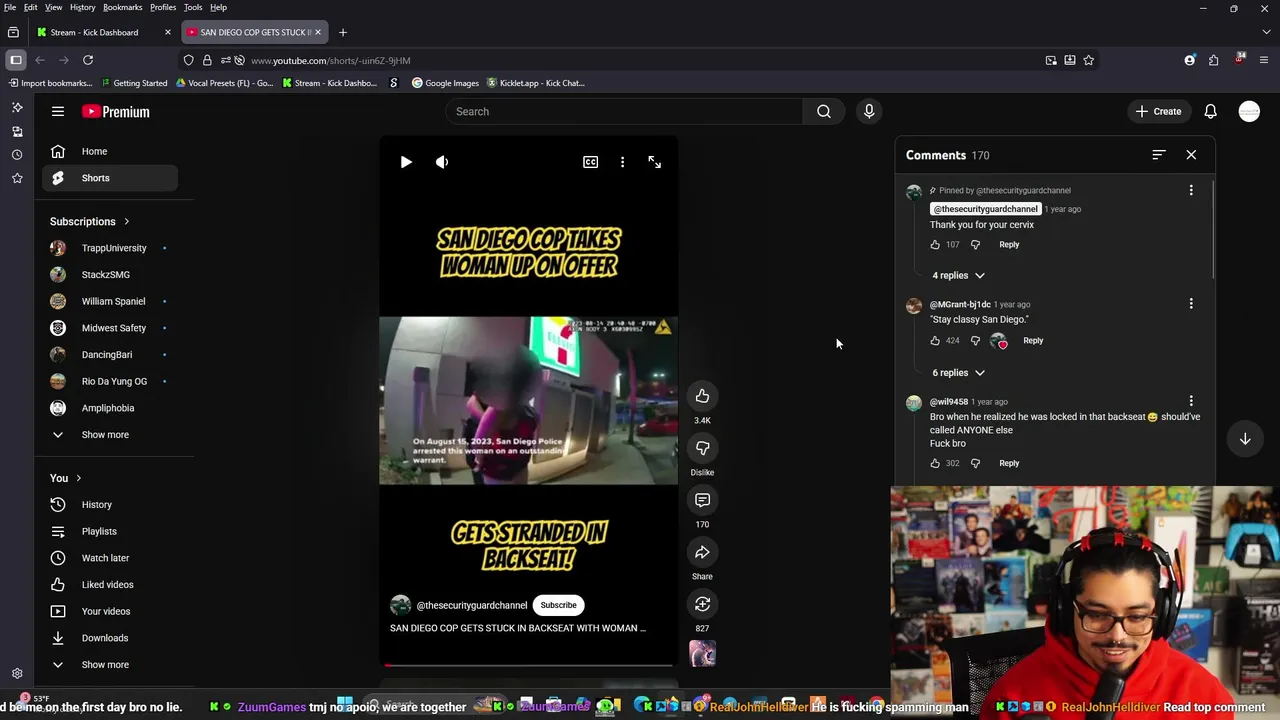The height and width of the screenshot is (720, 1280).
Task: Open options menu for MGrant comment
Action: tap(1191, 304)
